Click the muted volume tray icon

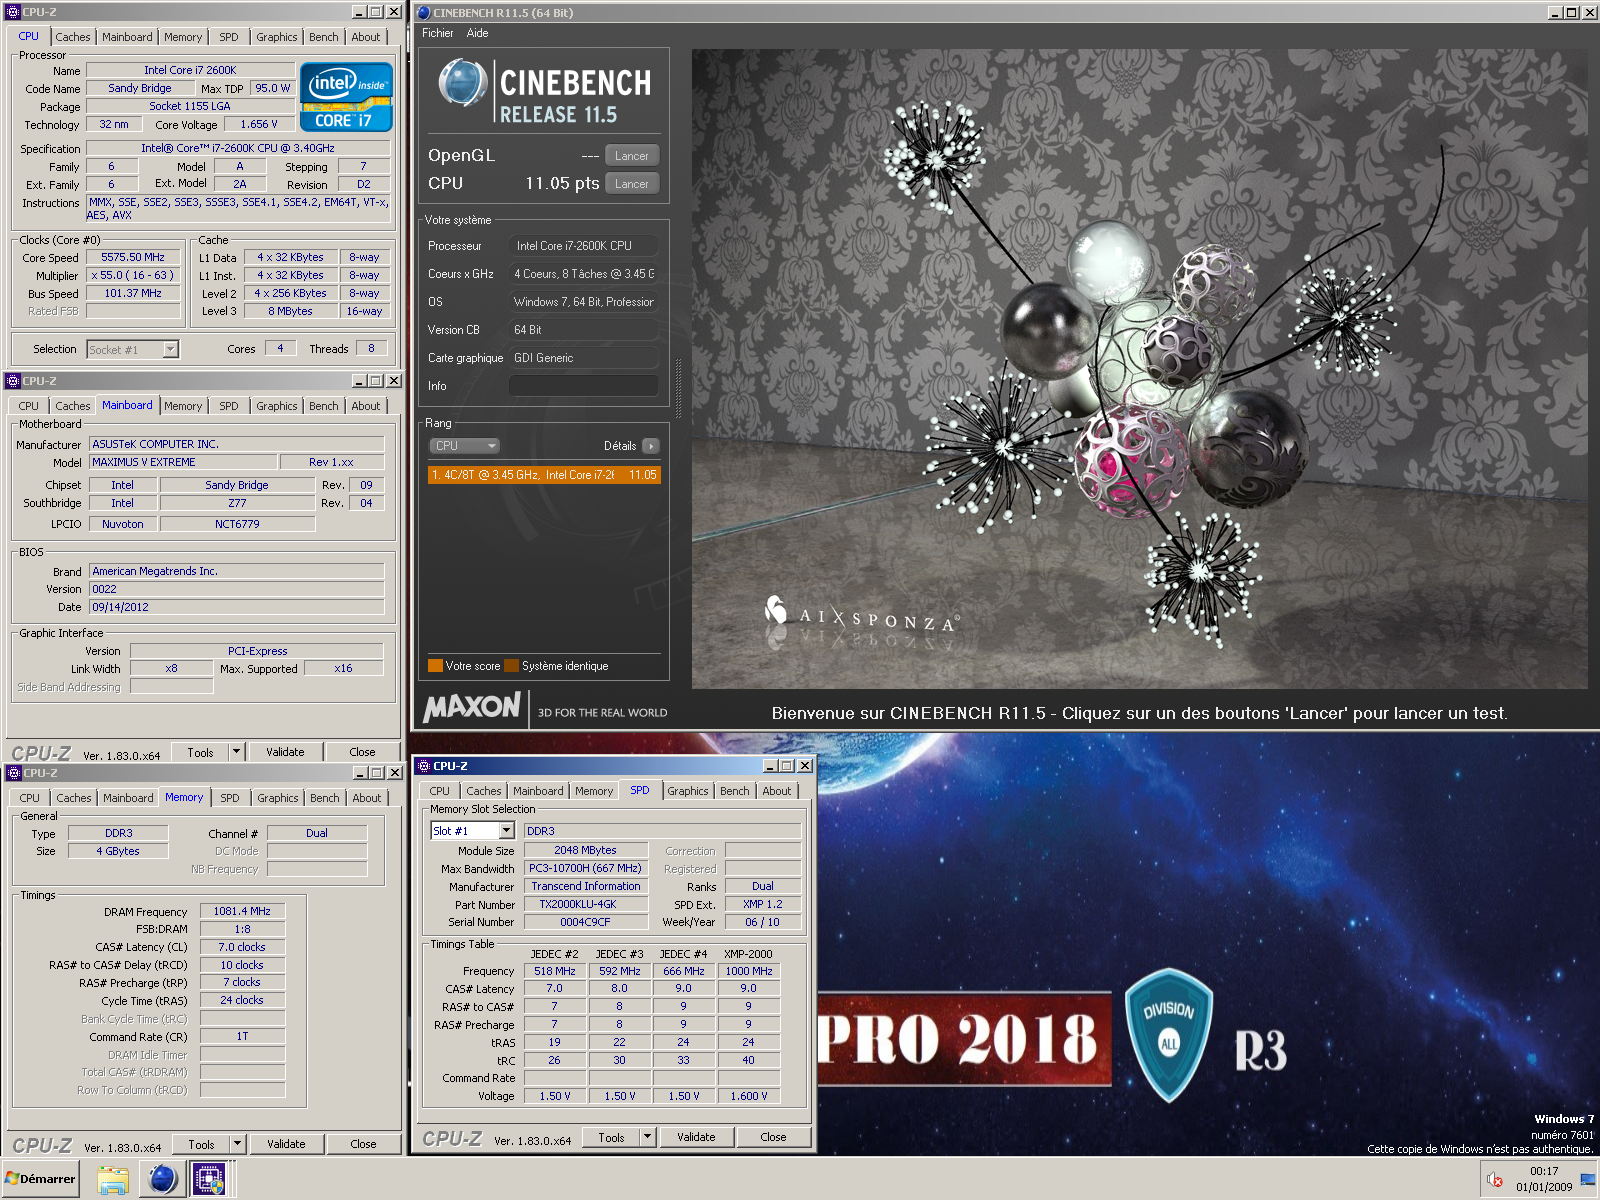coord(1495,1180)
